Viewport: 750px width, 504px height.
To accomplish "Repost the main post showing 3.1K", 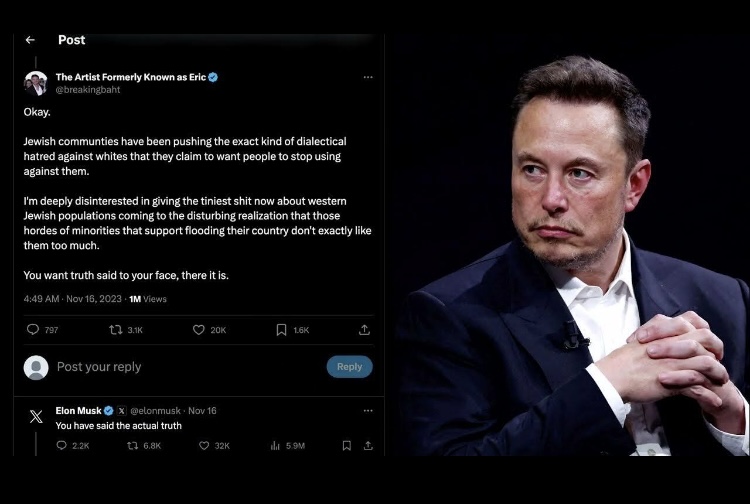I will coord(126,330).
